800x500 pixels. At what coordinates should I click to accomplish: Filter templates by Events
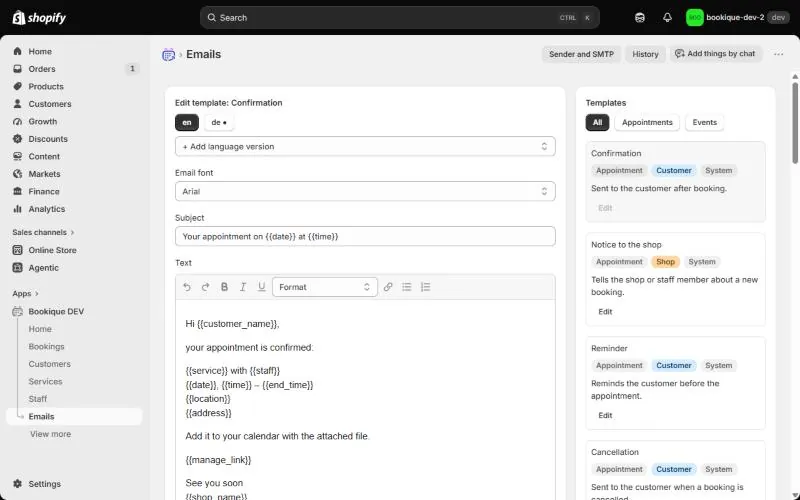coord(705,122)
